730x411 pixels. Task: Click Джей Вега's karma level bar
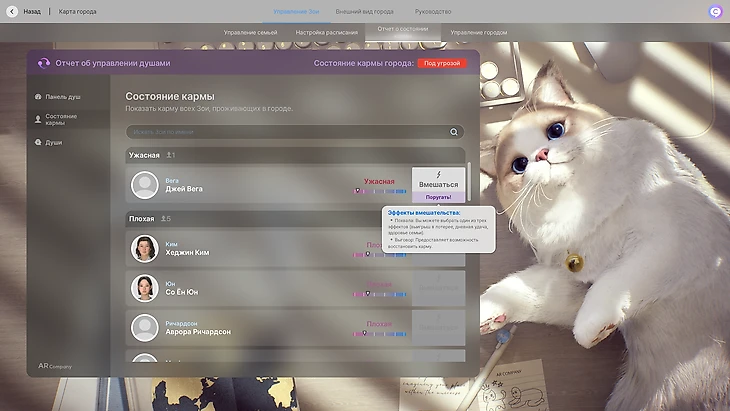pyautogui.click(x=380, y=191)
